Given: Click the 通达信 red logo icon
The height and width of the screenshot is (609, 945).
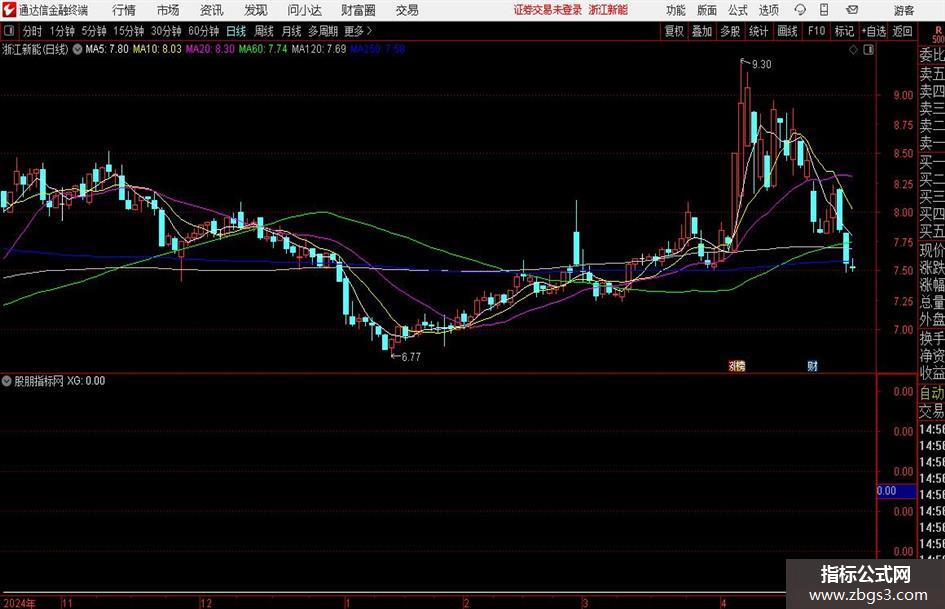Looking at the screenshot, I should (9, 10).
